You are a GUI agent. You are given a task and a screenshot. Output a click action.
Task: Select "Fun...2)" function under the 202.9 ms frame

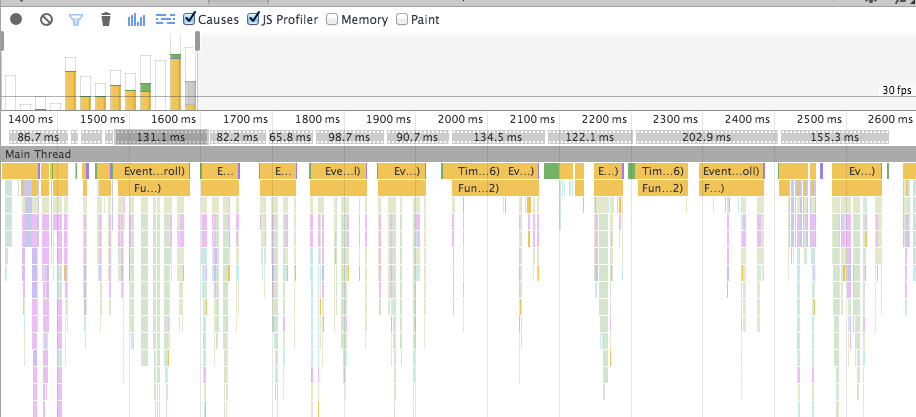coord(662,188)
